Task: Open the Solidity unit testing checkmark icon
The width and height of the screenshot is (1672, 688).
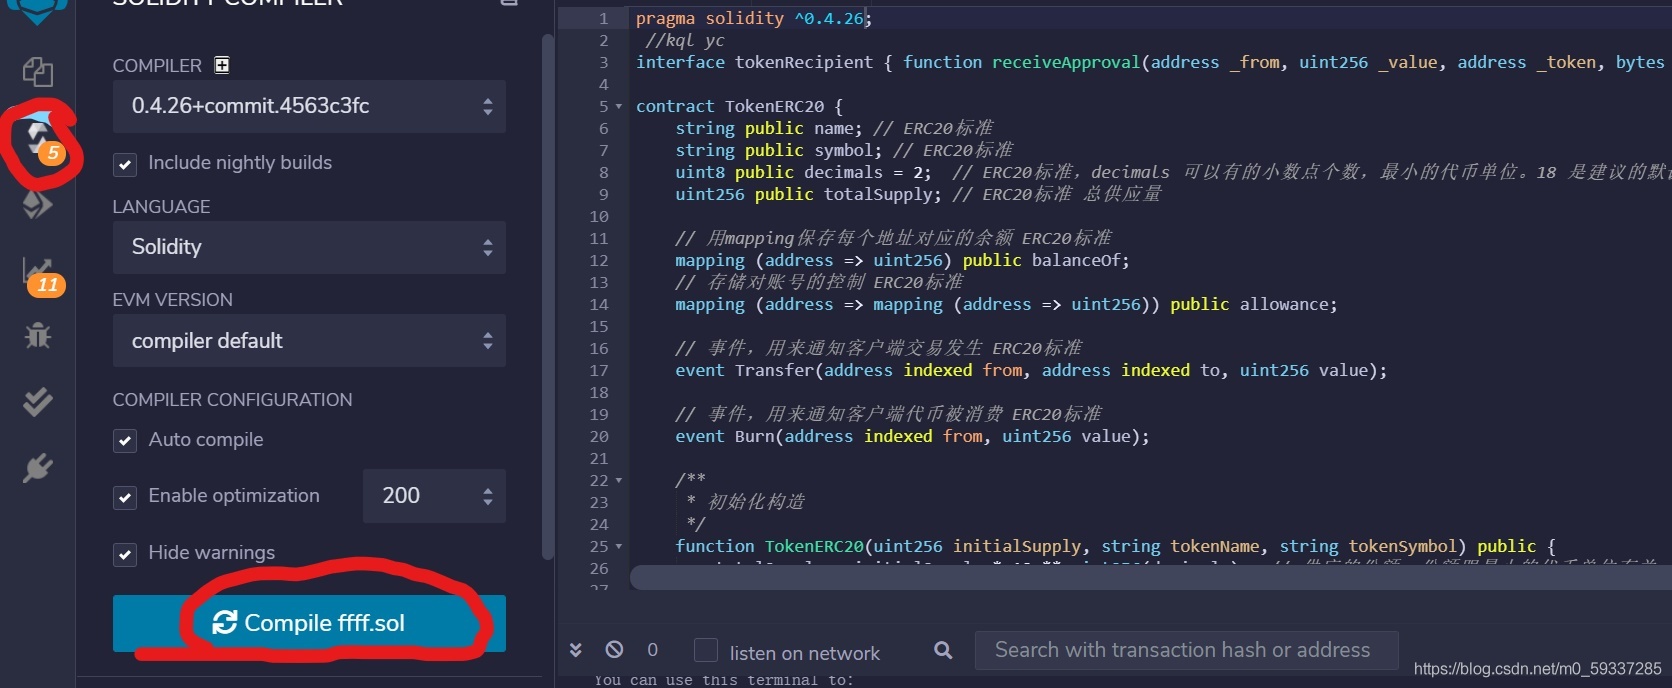Action: point(38,401)
